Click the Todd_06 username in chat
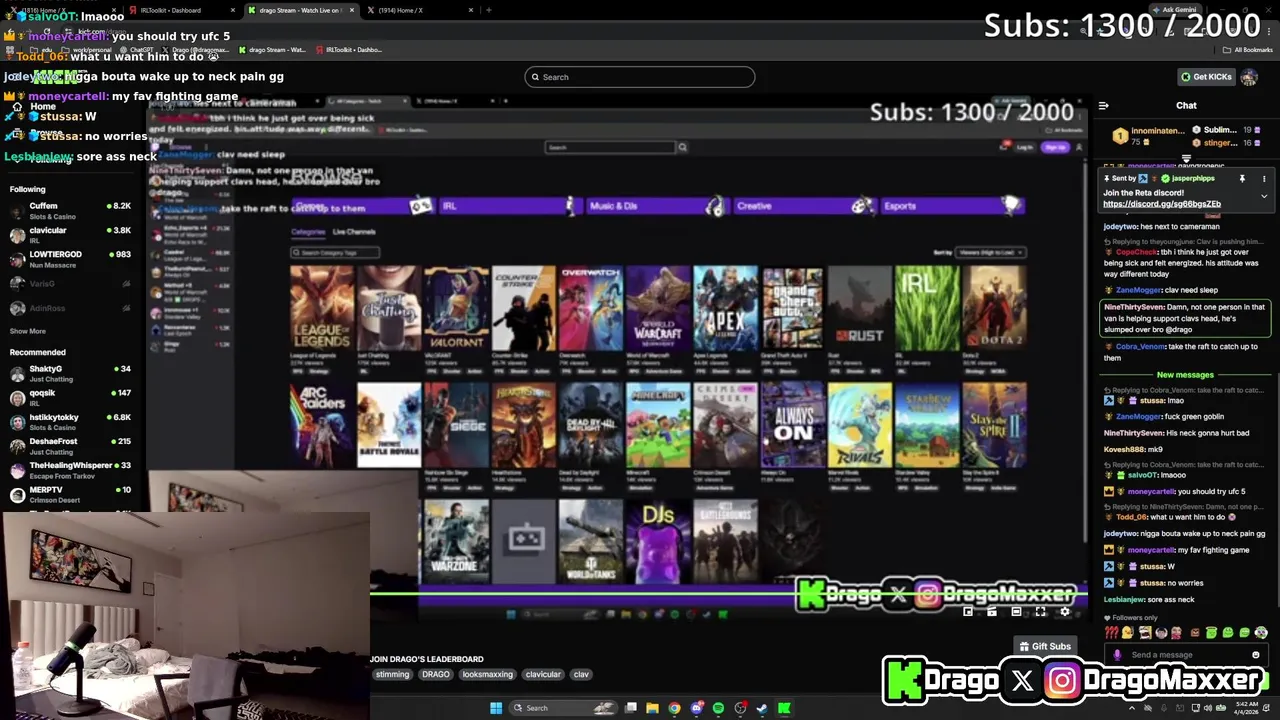Viewport: 1280px width, 720px height. pyautogui.click(x=1132, y=517)
